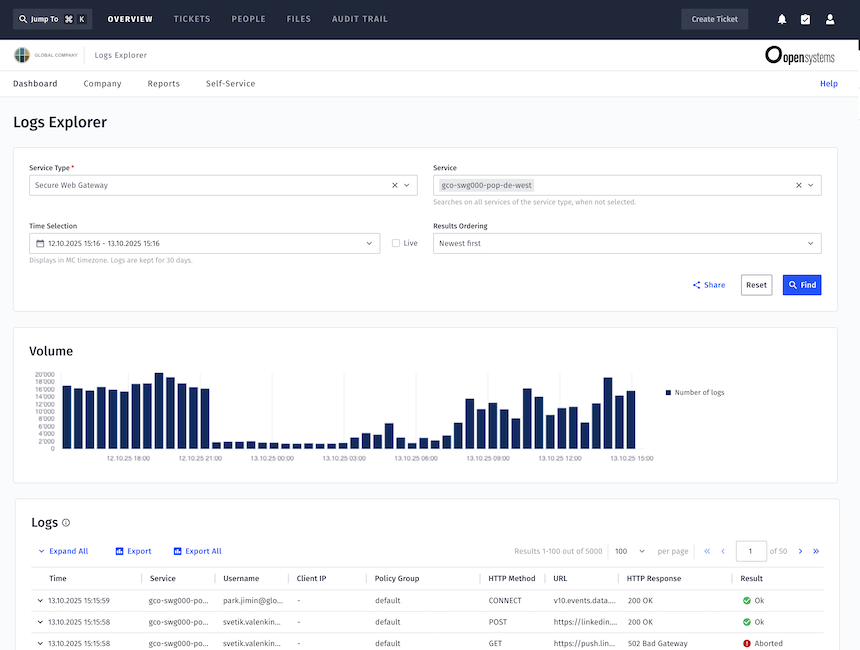The image size is (860, 650).
Task: Open the Results Ordering dropdown
Action: [626, 243]
